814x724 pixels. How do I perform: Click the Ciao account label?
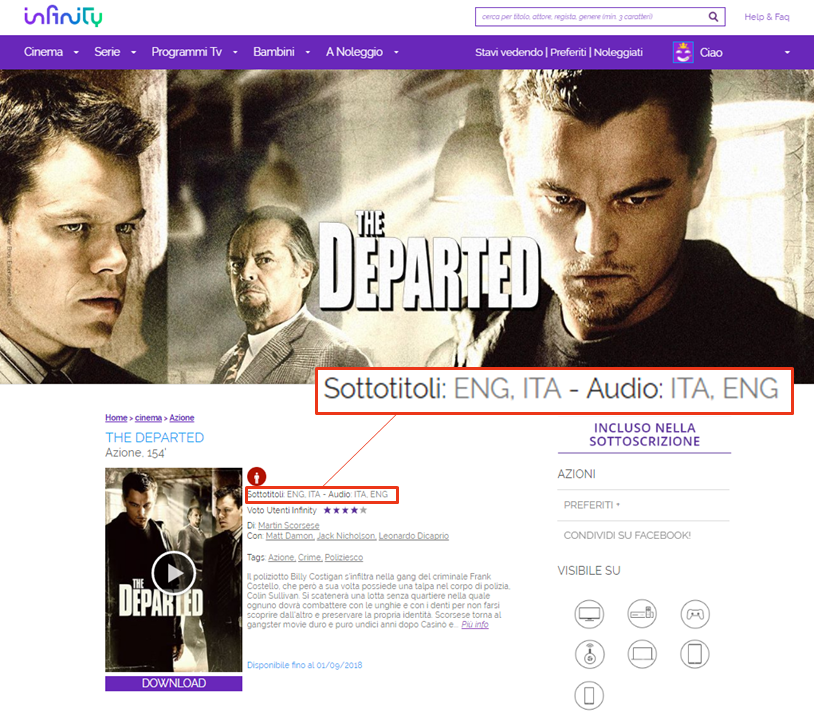click(711, 52)
